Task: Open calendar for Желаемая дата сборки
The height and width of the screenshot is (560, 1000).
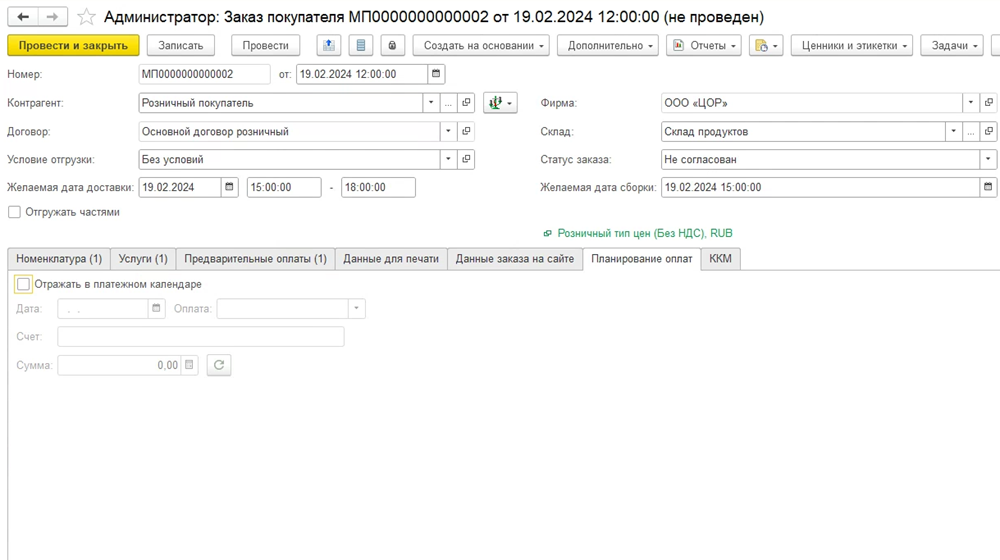Action: pos(988,187)
